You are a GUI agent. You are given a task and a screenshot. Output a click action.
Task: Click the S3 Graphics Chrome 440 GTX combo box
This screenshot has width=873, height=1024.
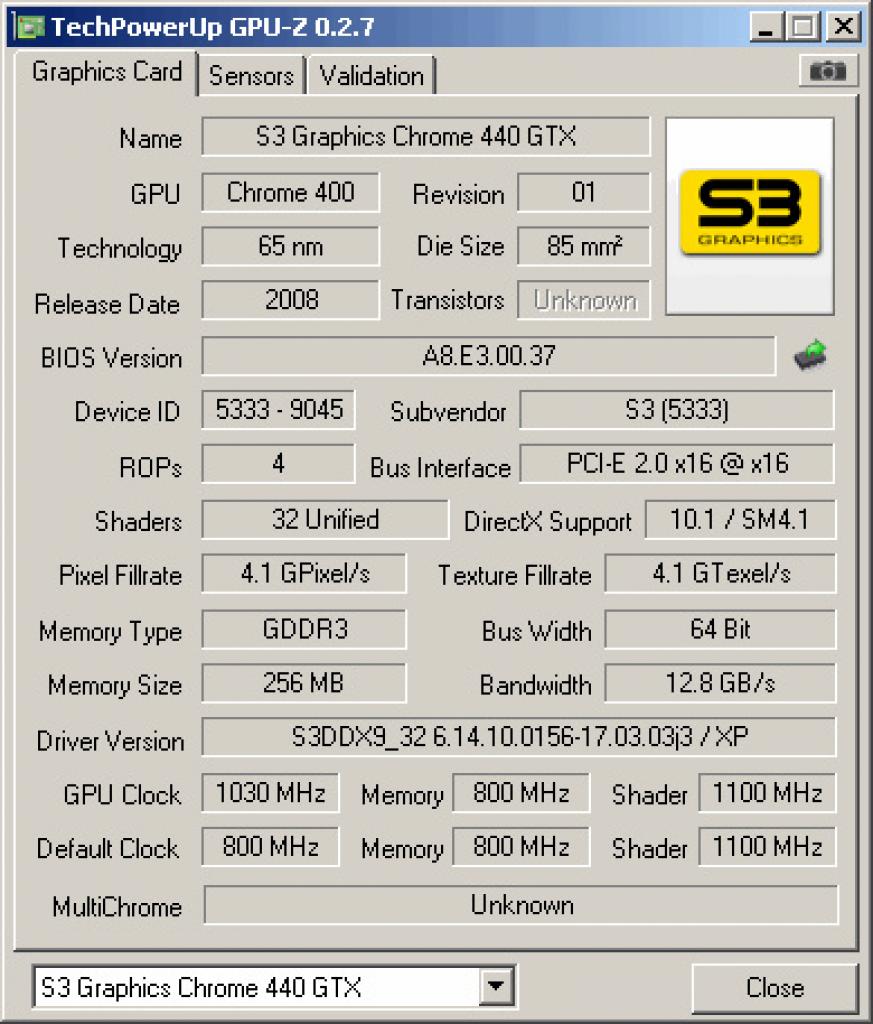(274, 987)
